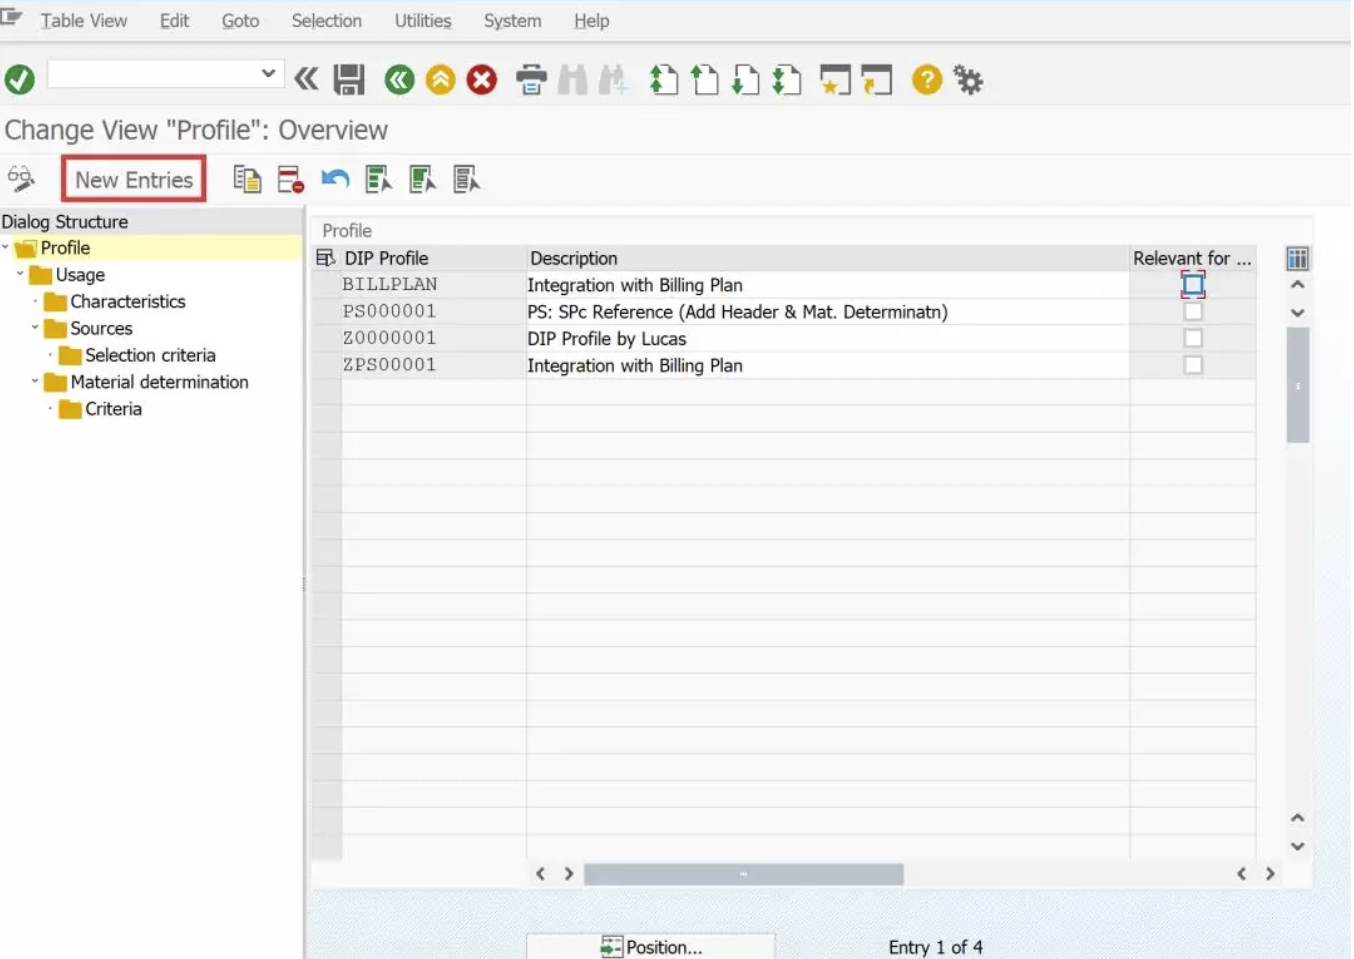Check Relevant for box in BILLPLAN row
The image size is (1354, 959).
coord(1193,285)
